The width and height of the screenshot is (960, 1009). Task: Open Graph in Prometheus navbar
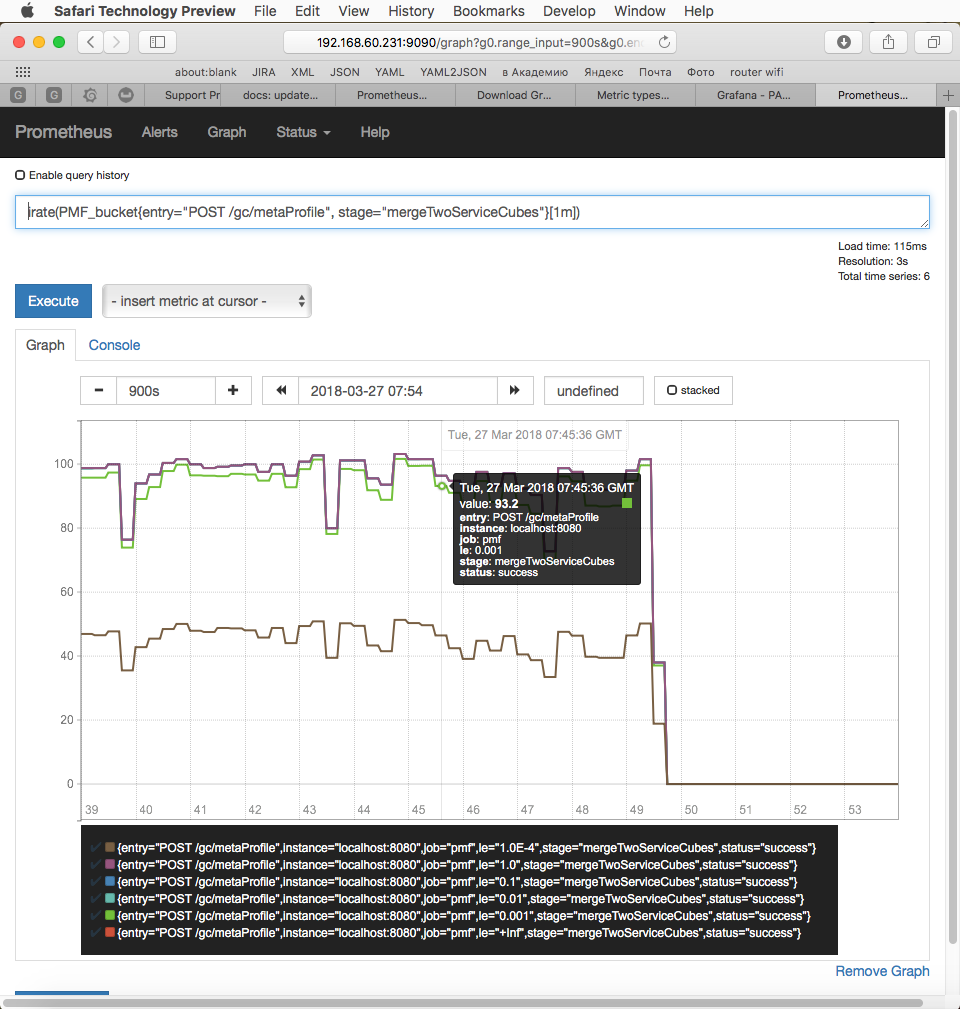point(226,132)
